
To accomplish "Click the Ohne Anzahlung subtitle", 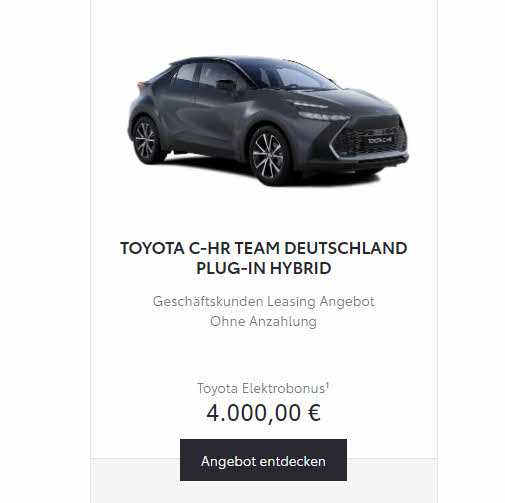I will tap(263, 321).
